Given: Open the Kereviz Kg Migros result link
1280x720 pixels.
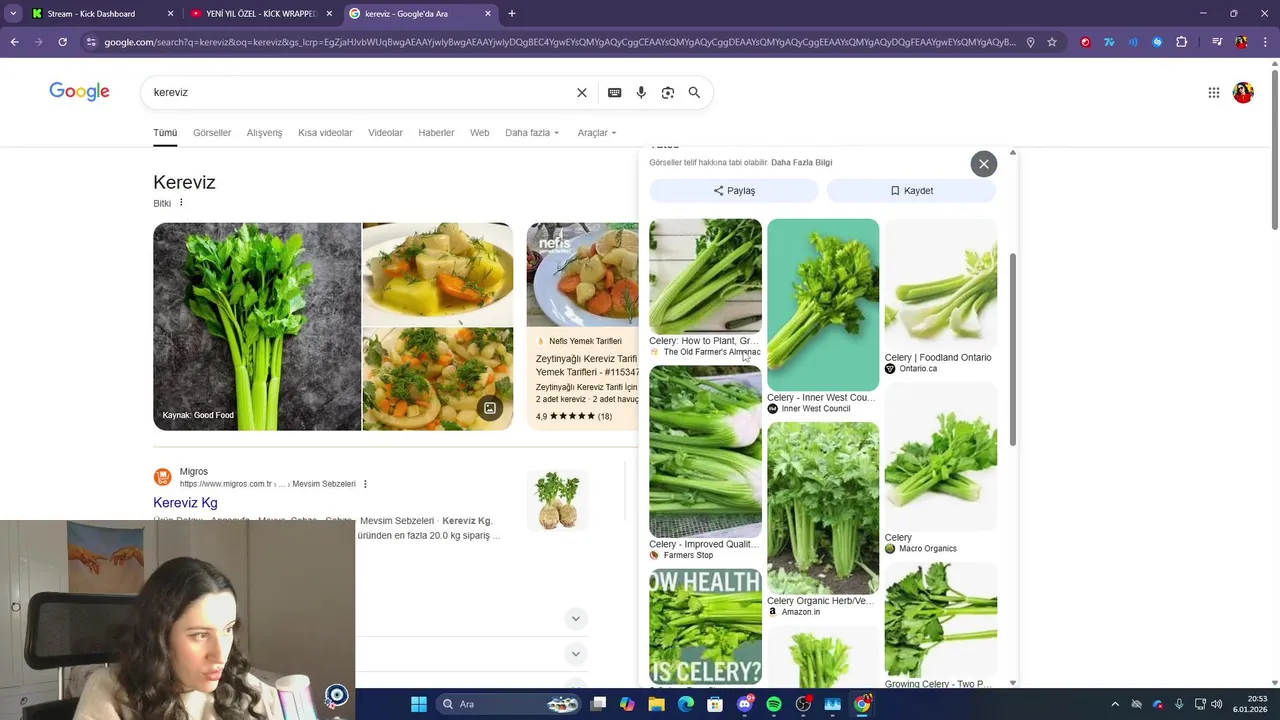Looking at the screenshot, I should 185,503.
